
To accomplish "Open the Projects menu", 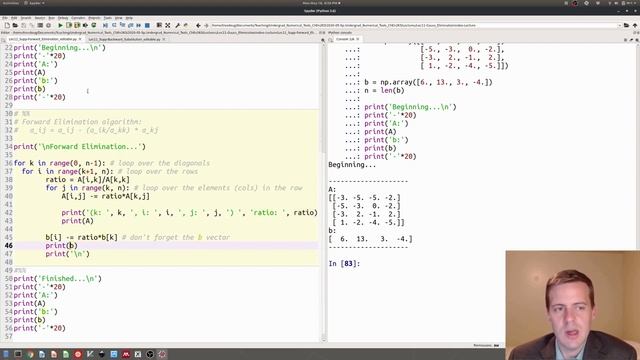I will pos(94,18).
